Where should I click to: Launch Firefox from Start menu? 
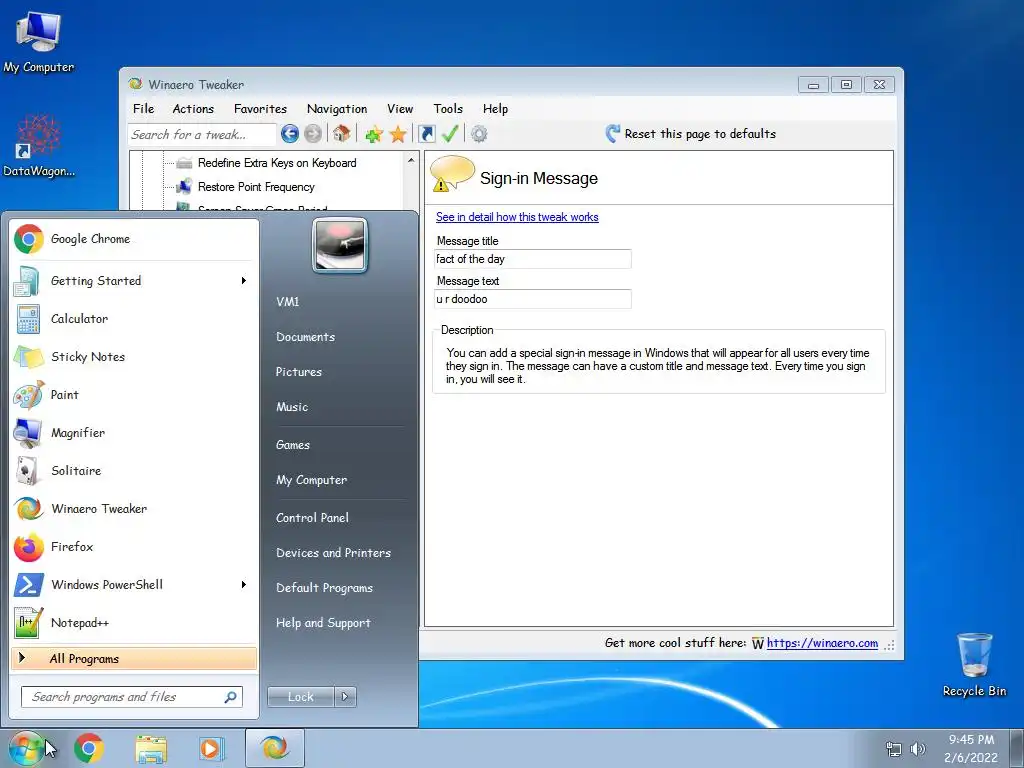(133, 547)
